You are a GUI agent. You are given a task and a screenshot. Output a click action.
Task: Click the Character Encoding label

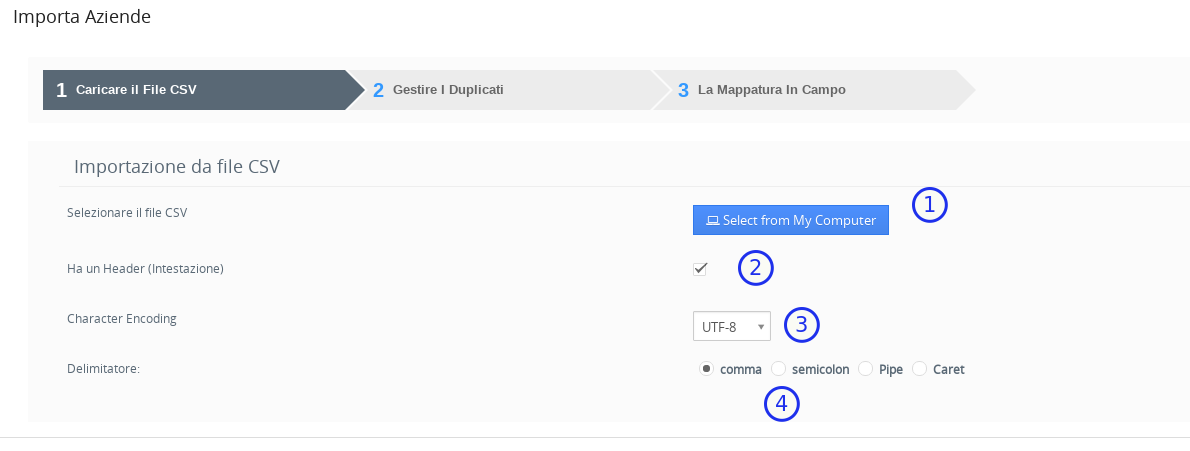click(x=121, y=319)
